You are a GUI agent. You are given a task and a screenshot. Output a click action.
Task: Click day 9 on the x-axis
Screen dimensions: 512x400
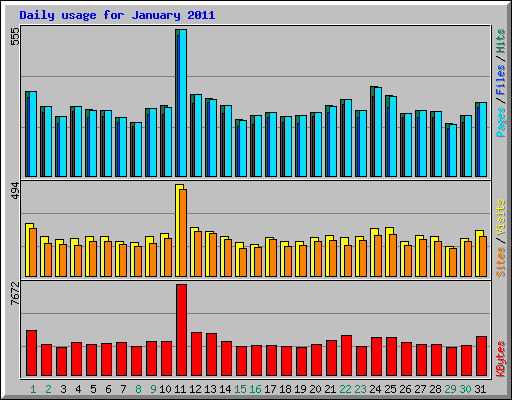point(153,389)
